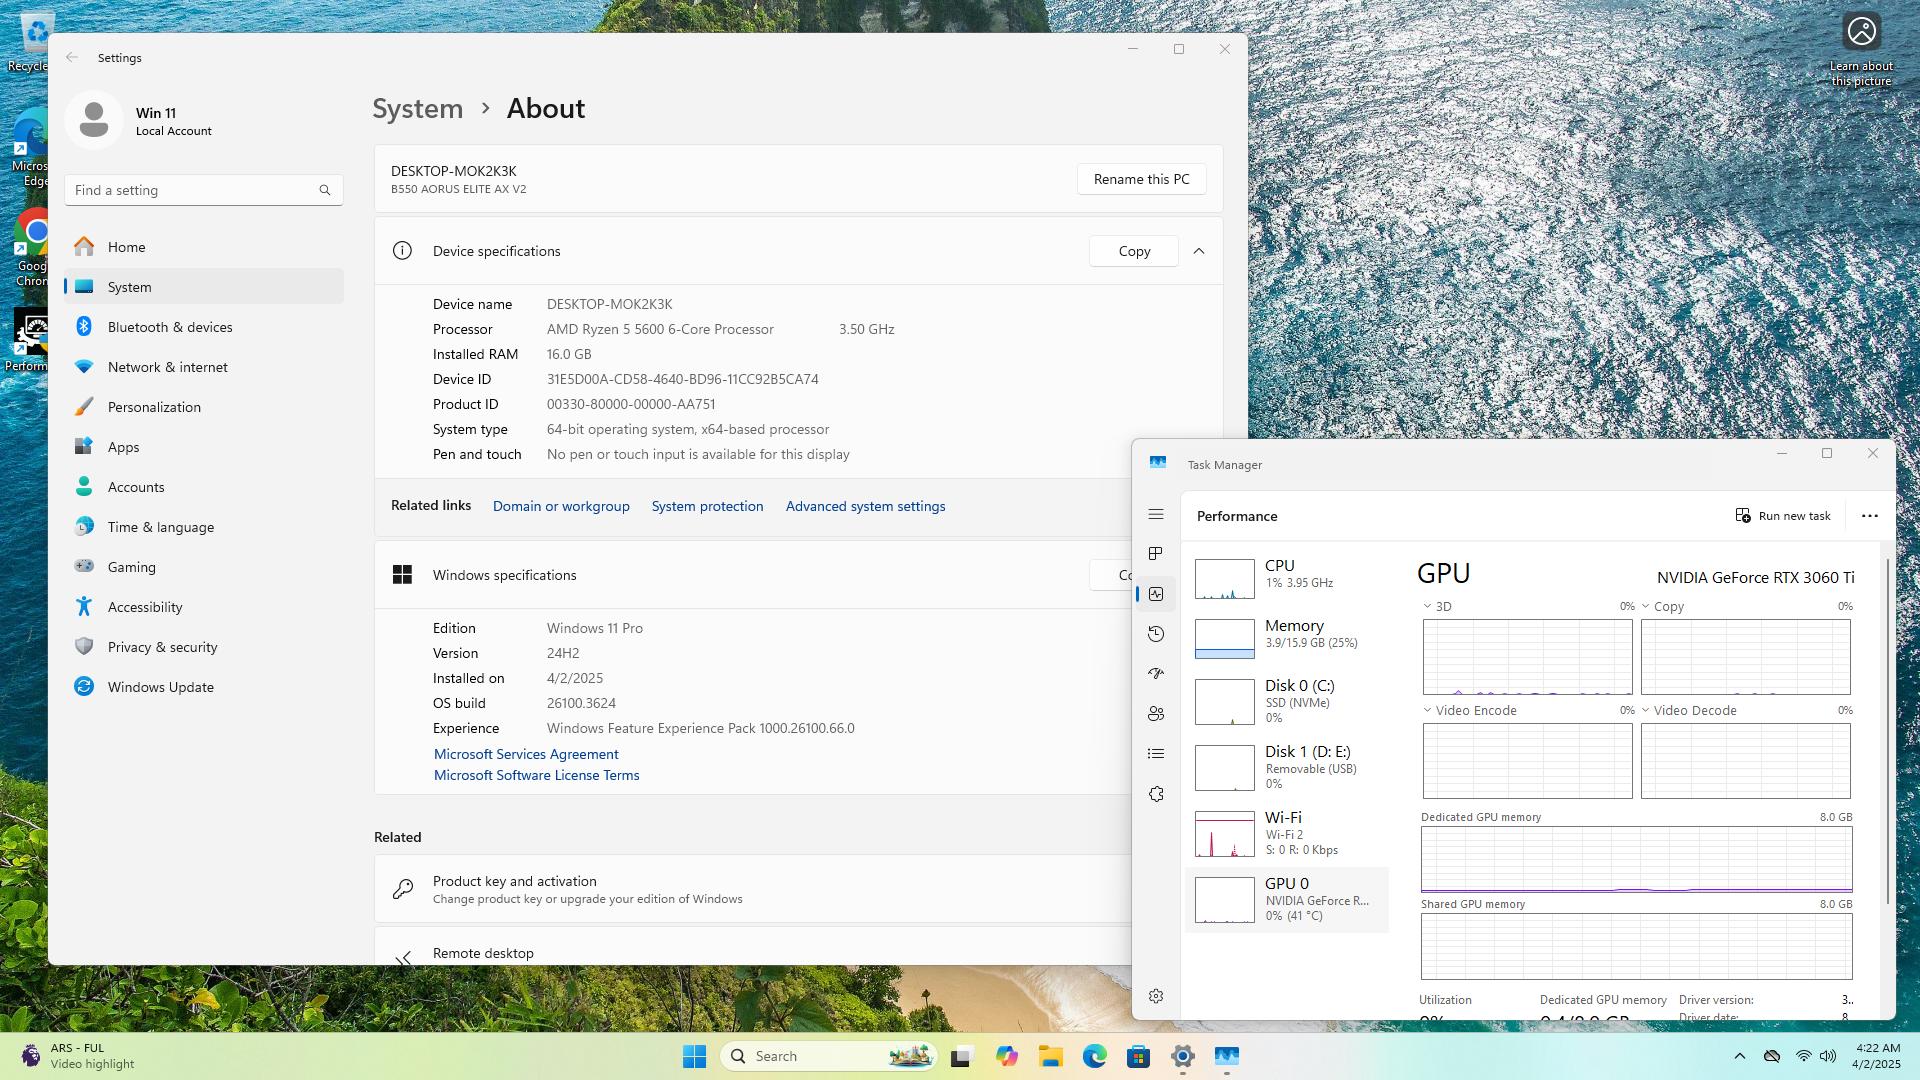
Task: Launch Microsoft Edge from the taskbar
Action: pos(1094,1056)
